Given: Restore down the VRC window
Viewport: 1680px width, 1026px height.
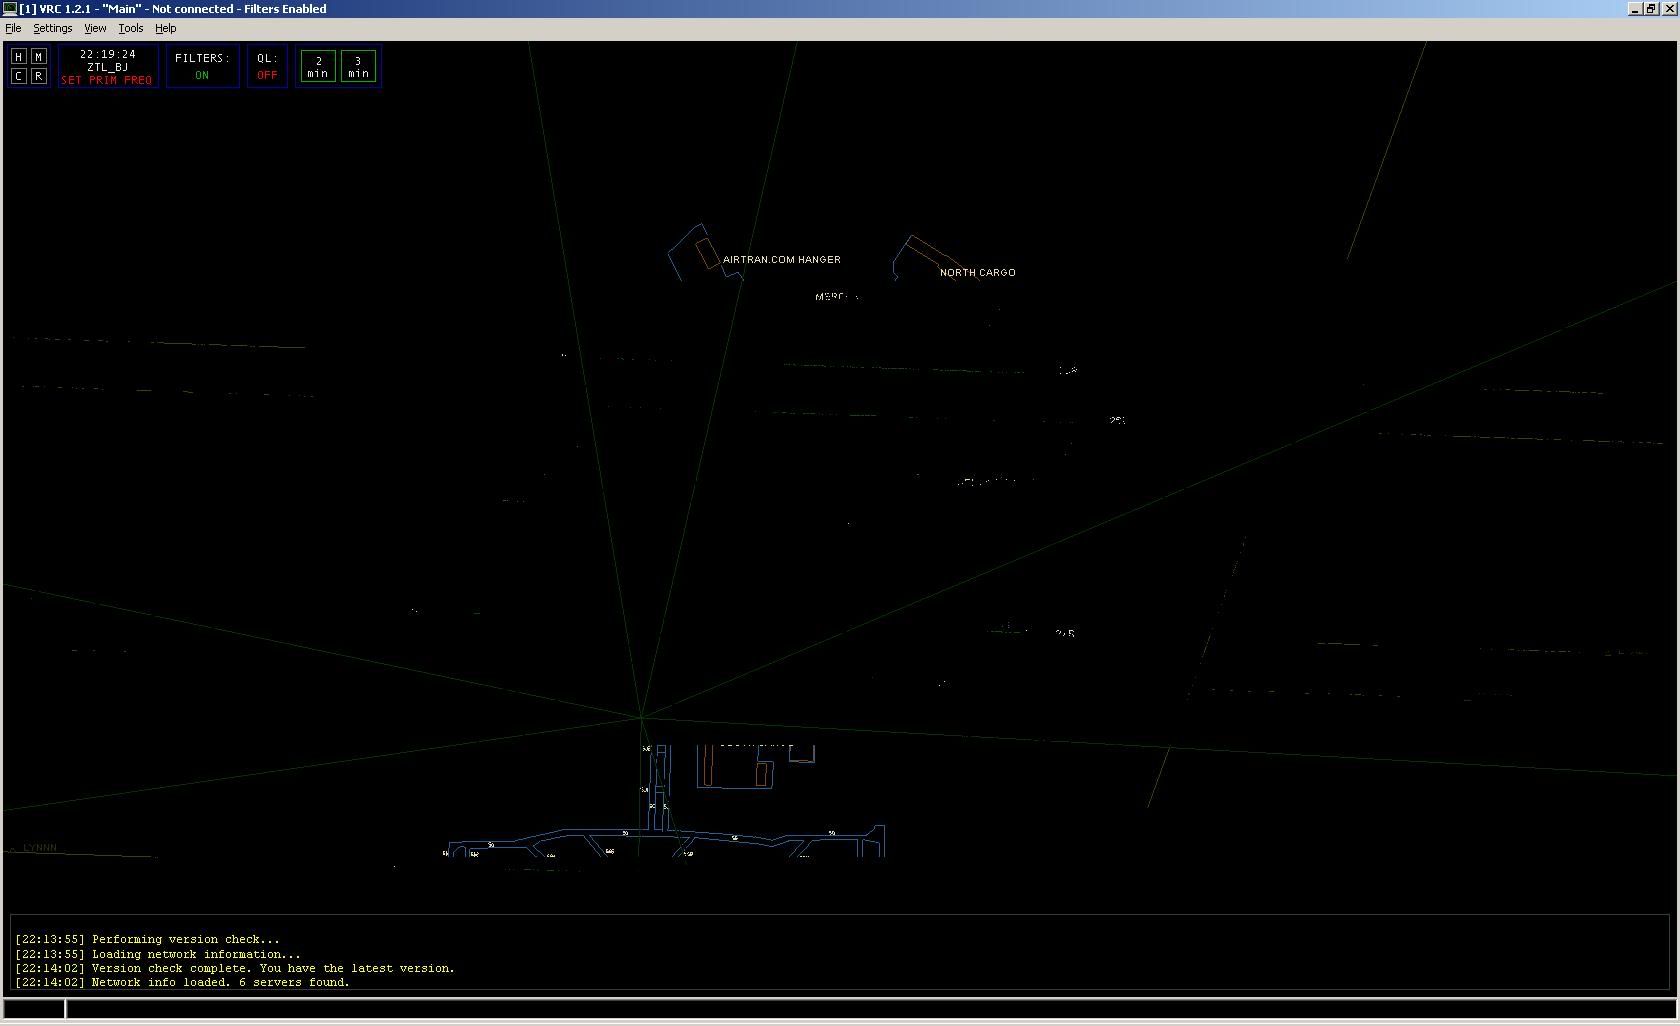Looking at the screenshot, I should pos(1651,8).
